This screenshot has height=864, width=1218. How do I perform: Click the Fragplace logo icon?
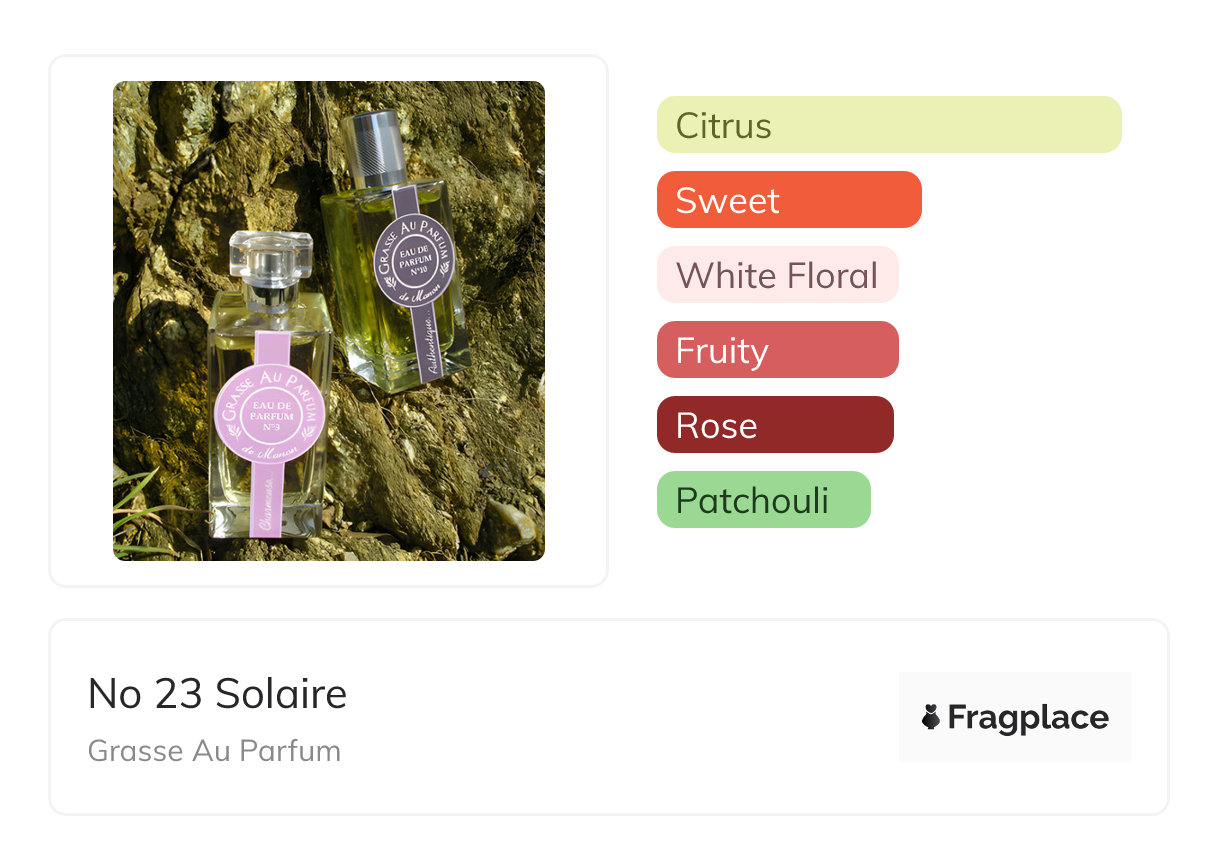click(x=931, y=717)
